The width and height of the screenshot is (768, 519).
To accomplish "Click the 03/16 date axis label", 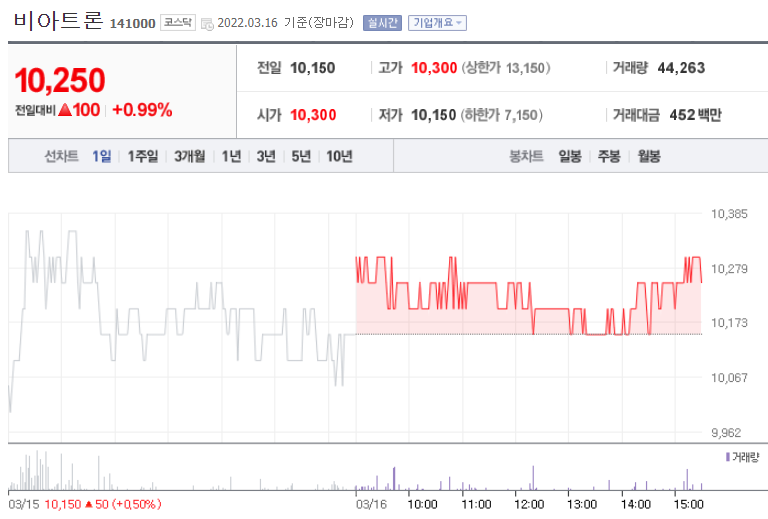I will [x=372, y=504].
